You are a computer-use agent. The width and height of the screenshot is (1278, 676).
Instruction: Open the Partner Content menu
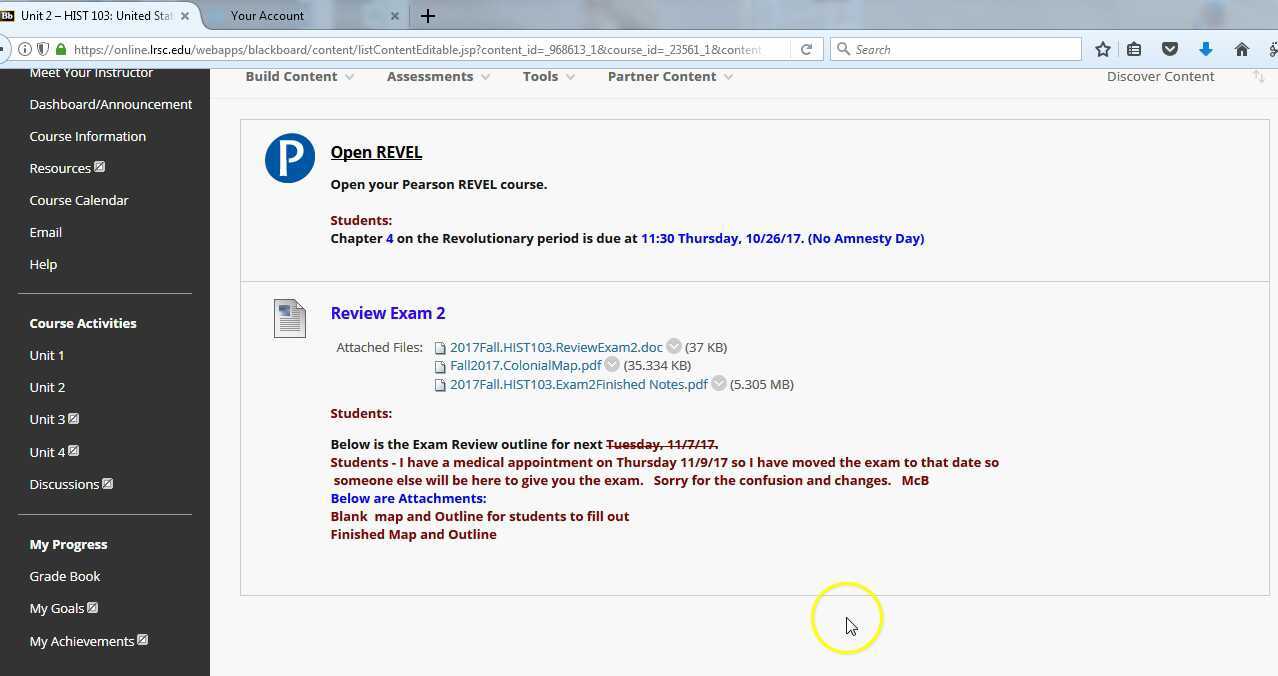pyautogui.click(x=670, y=76)
